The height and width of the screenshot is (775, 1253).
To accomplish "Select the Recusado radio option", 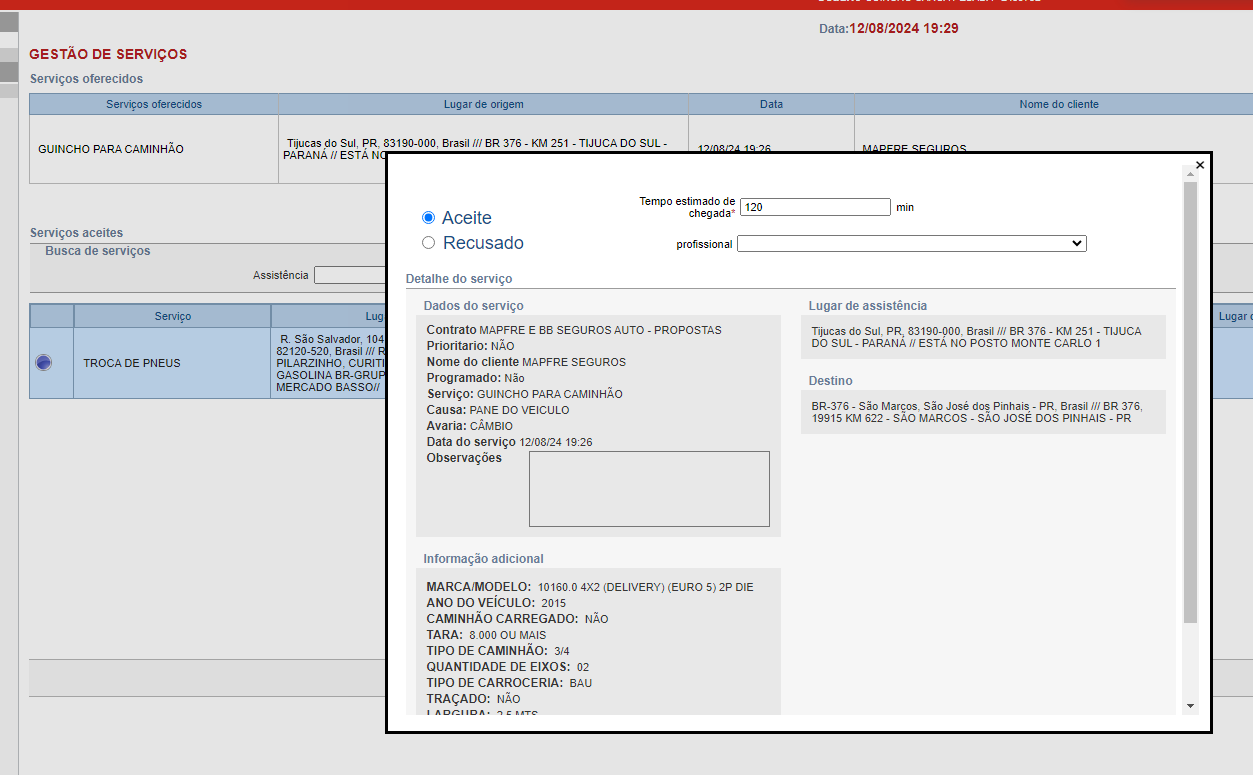I will [429, 242].
